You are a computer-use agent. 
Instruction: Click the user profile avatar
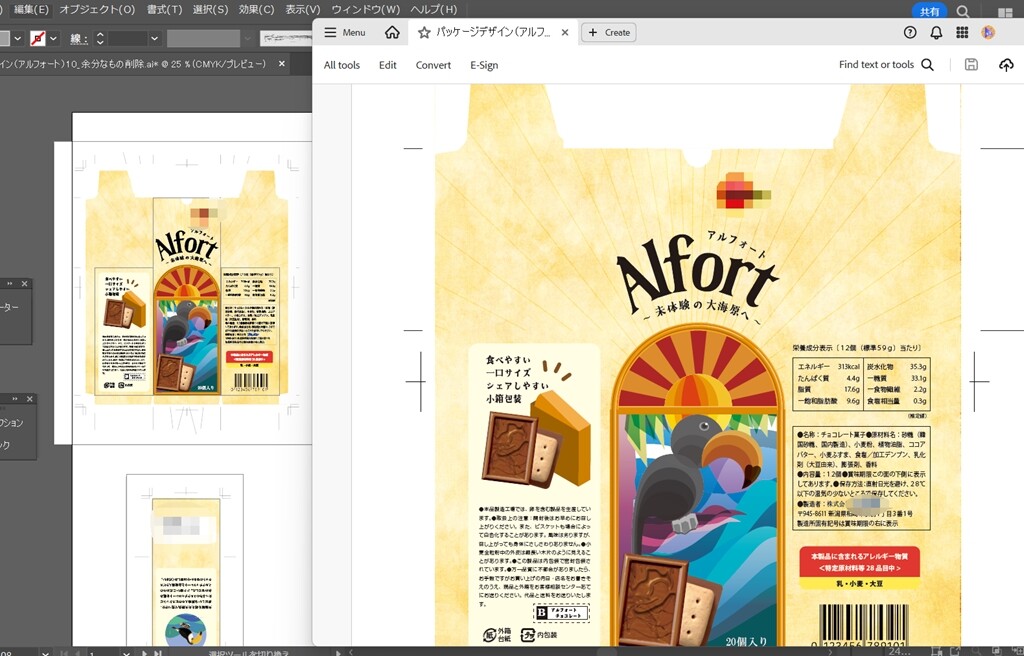988,32
